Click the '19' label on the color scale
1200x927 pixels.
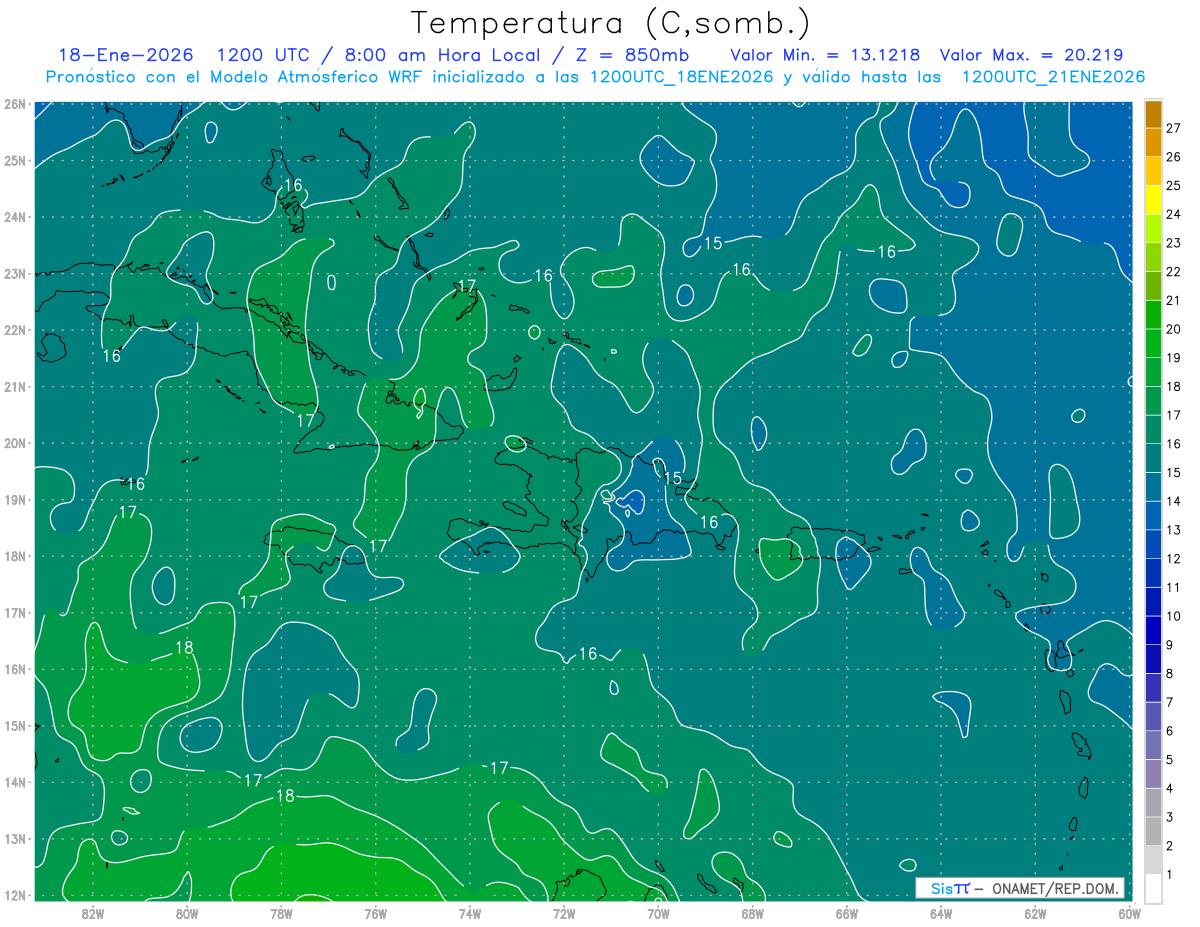click(1174, 358)
